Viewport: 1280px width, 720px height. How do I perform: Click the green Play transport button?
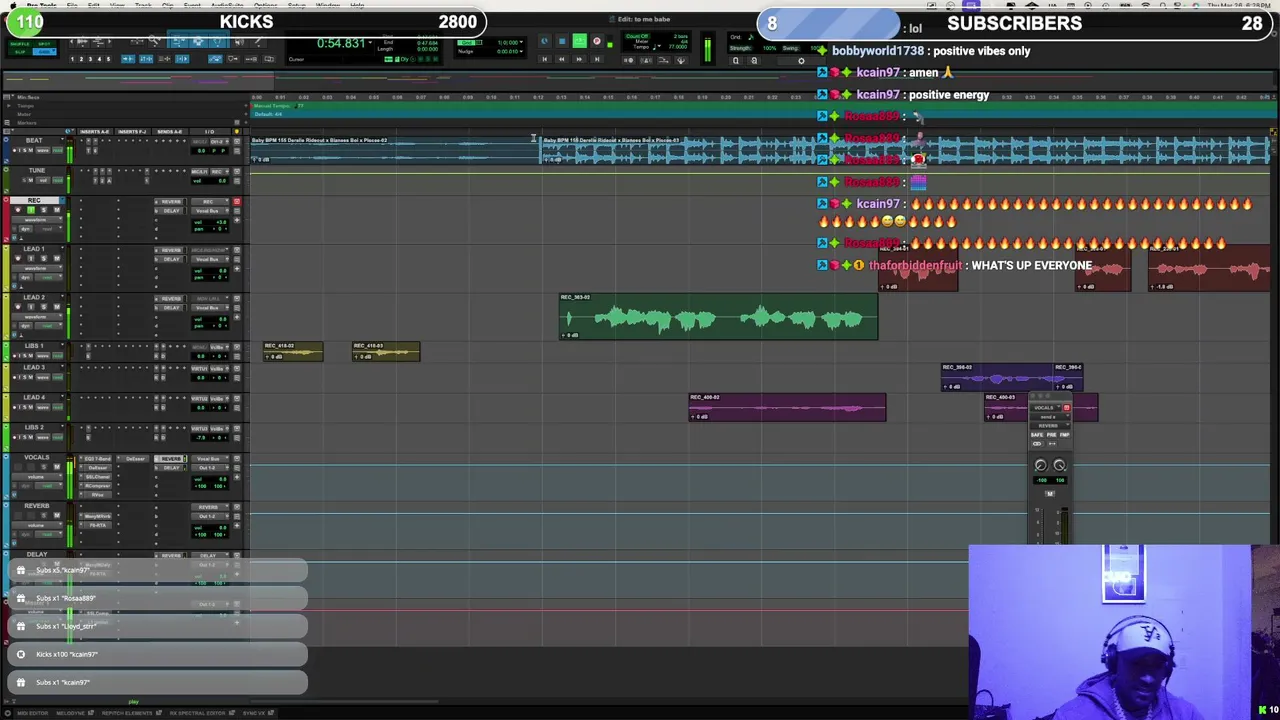point(580,41)
